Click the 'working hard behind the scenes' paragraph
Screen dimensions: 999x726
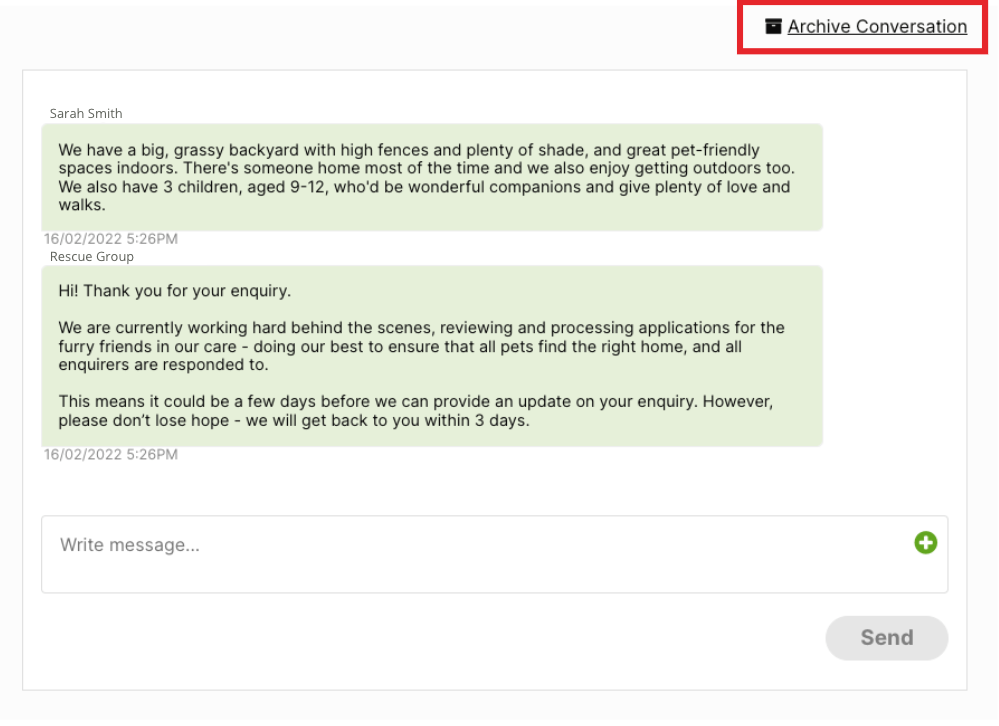point(422,346)
